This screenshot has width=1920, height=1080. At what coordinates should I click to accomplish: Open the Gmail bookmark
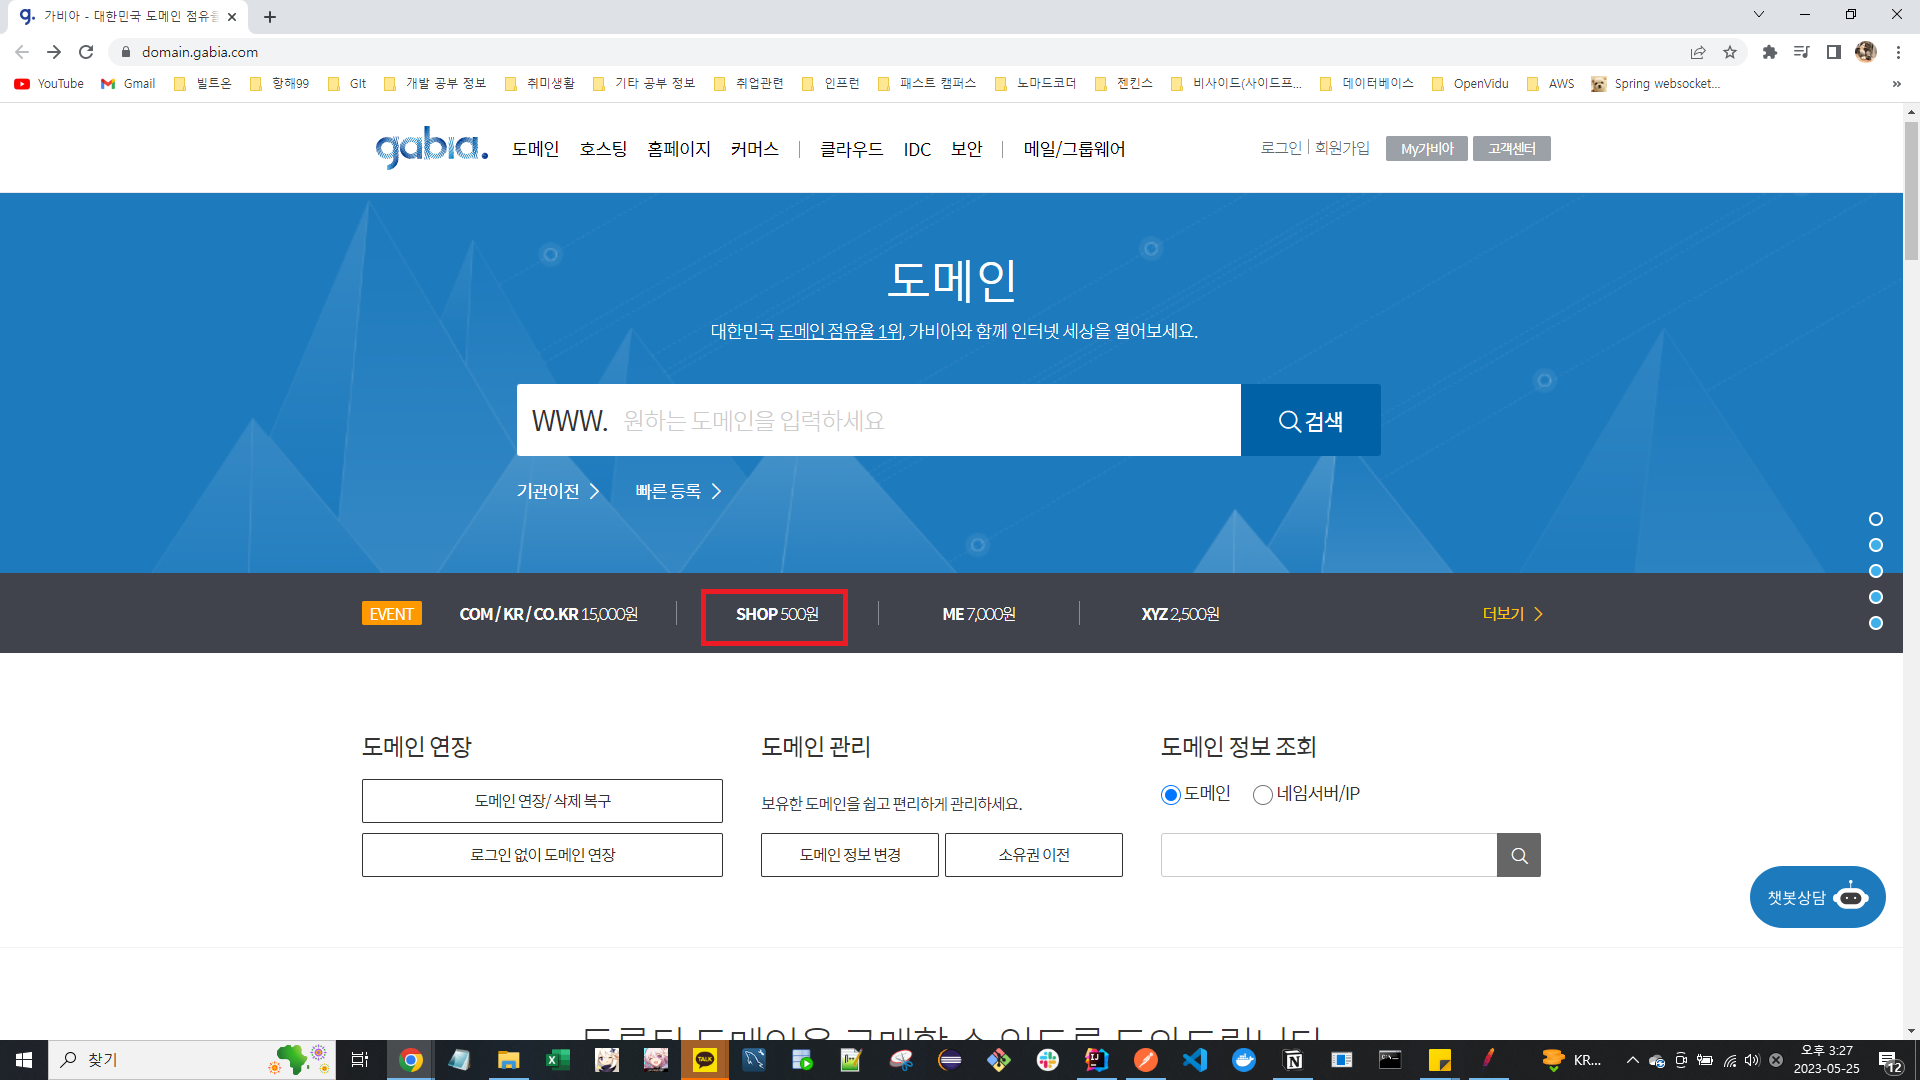pos(128,84)
